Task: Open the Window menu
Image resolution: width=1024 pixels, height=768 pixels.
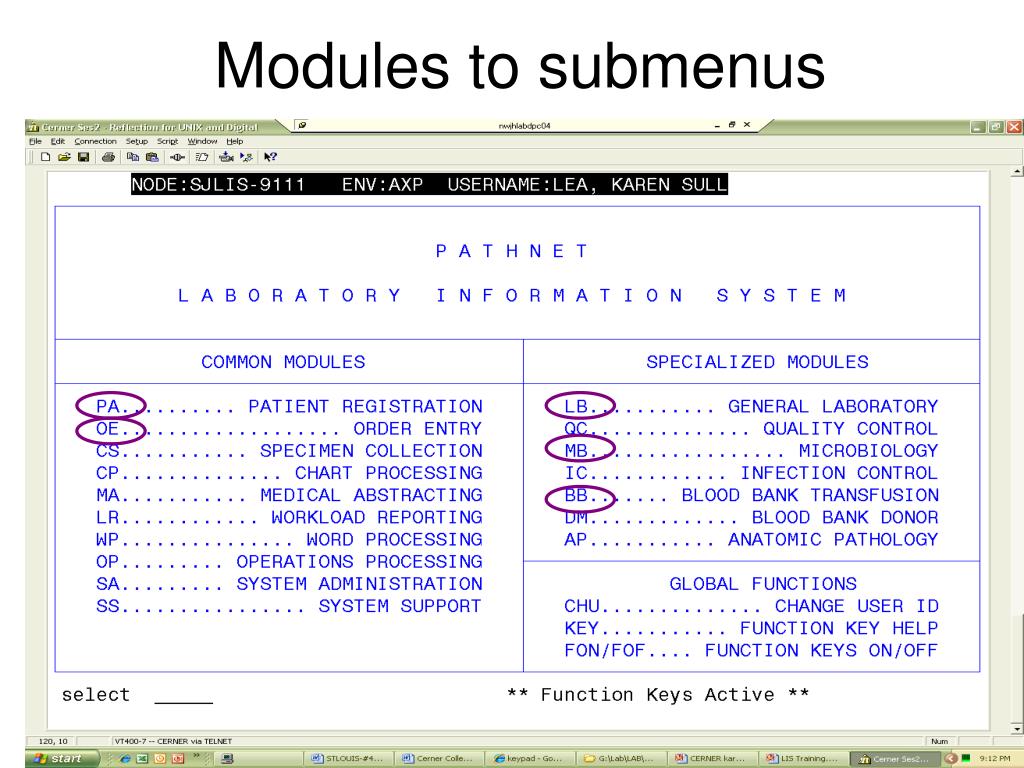Action: coord(203,143)
